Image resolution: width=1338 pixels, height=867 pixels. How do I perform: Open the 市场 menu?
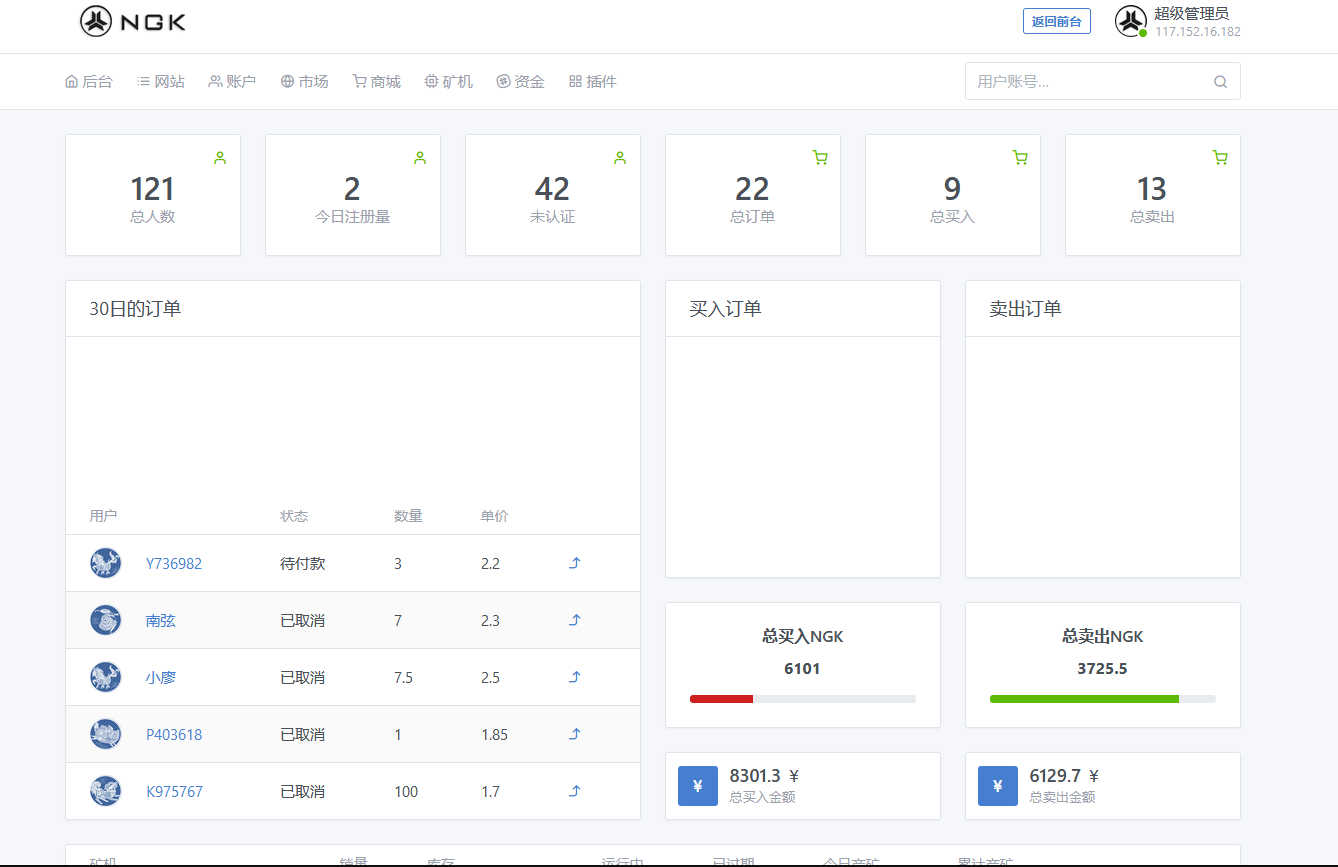pyautogui.click(x=305, y=82)
